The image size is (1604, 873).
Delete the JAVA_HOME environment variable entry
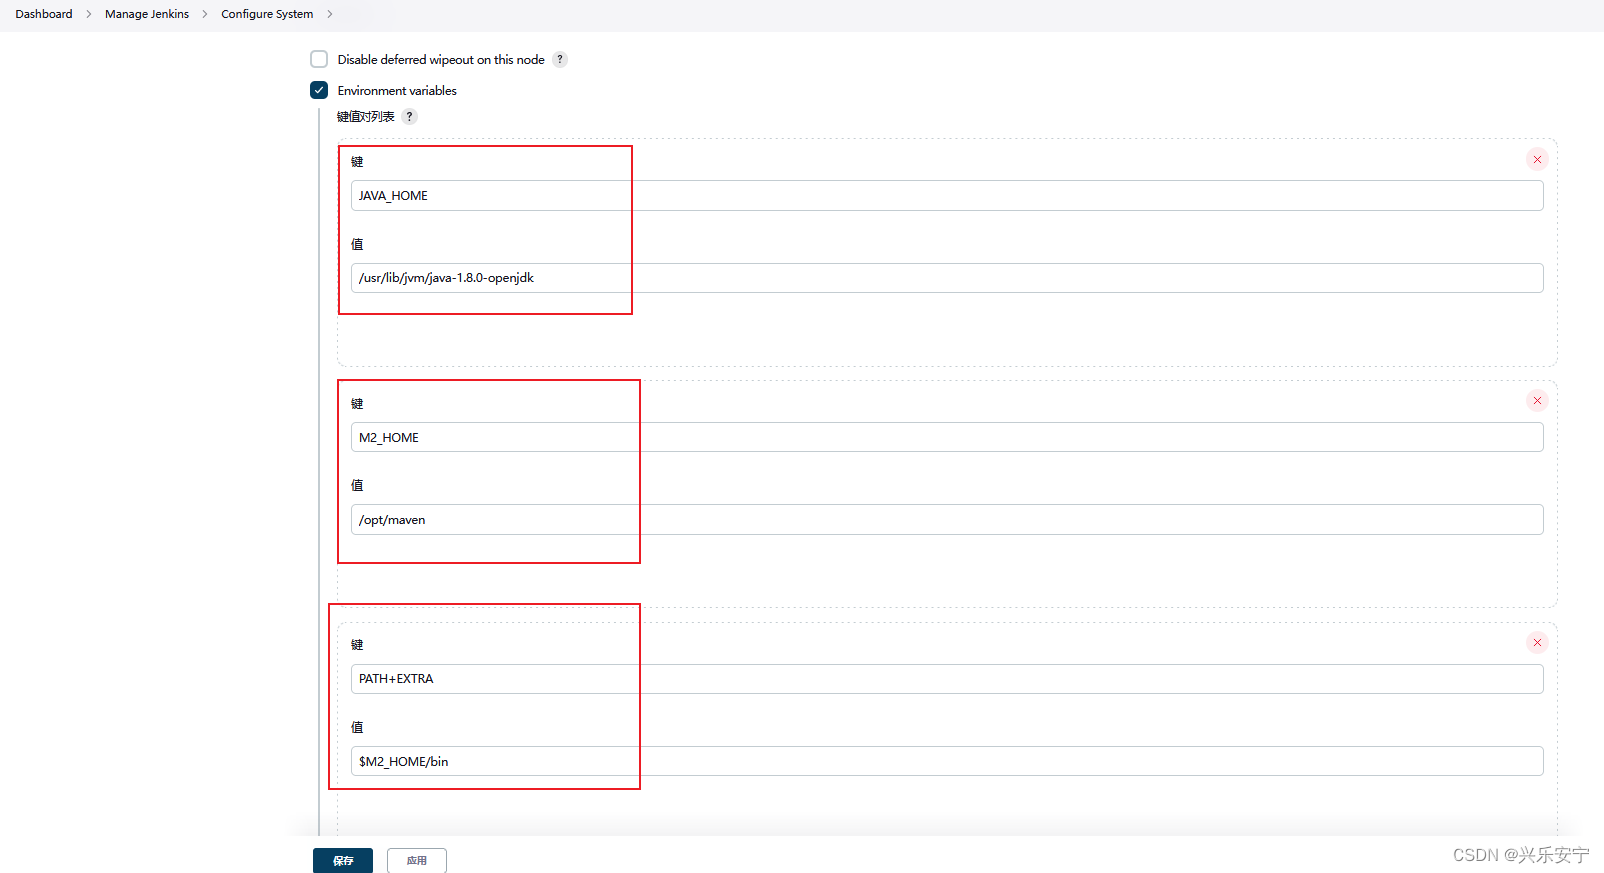pos(1537,159)
